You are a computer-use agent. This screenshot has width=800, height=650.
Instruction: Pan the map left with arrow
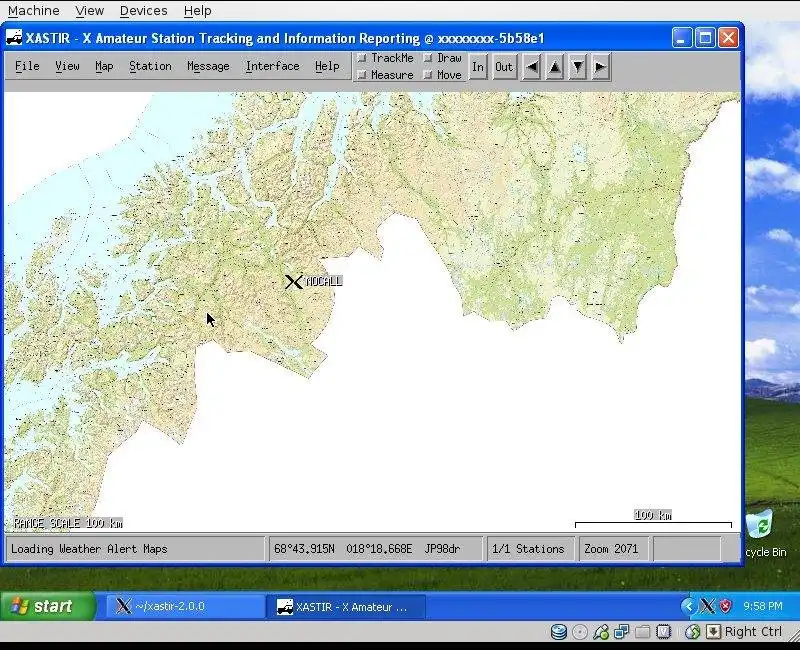tap(532, 67)
